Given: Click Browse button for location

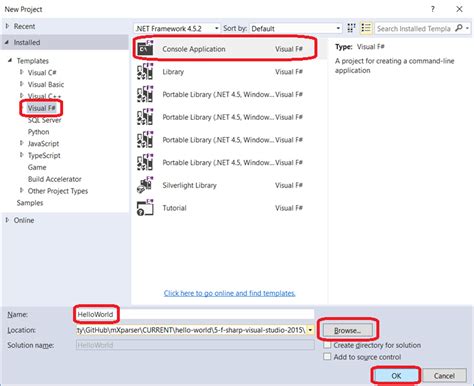Looking at the screenshot, I should 348,330.
